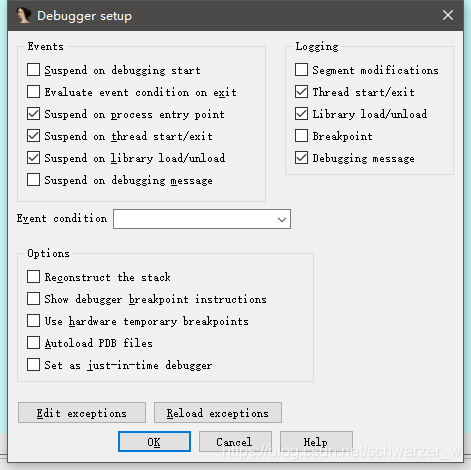Toggle Suspend on library load/unload
Image resolution: width=471 pixels, height=470 pixels.
[x=33, y=158]
